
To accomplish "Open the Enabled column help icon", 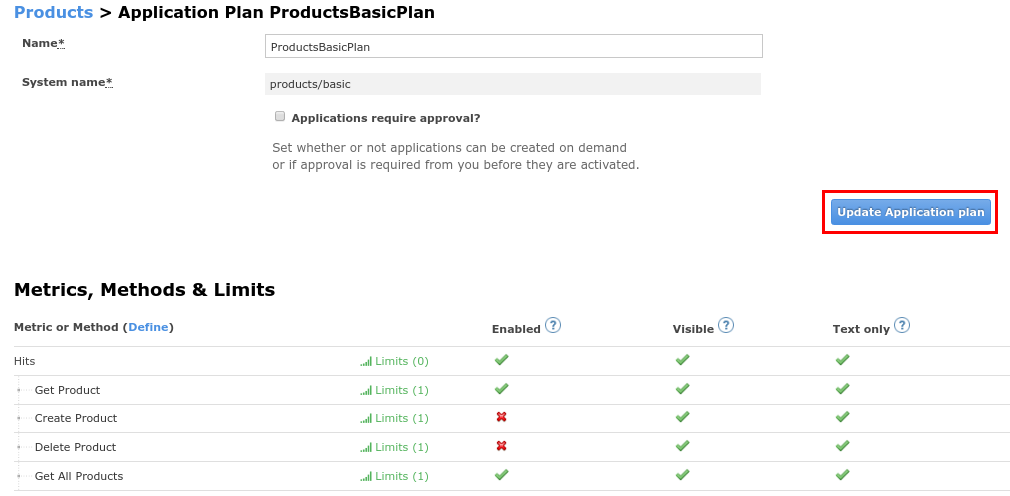I will (552, 326).
